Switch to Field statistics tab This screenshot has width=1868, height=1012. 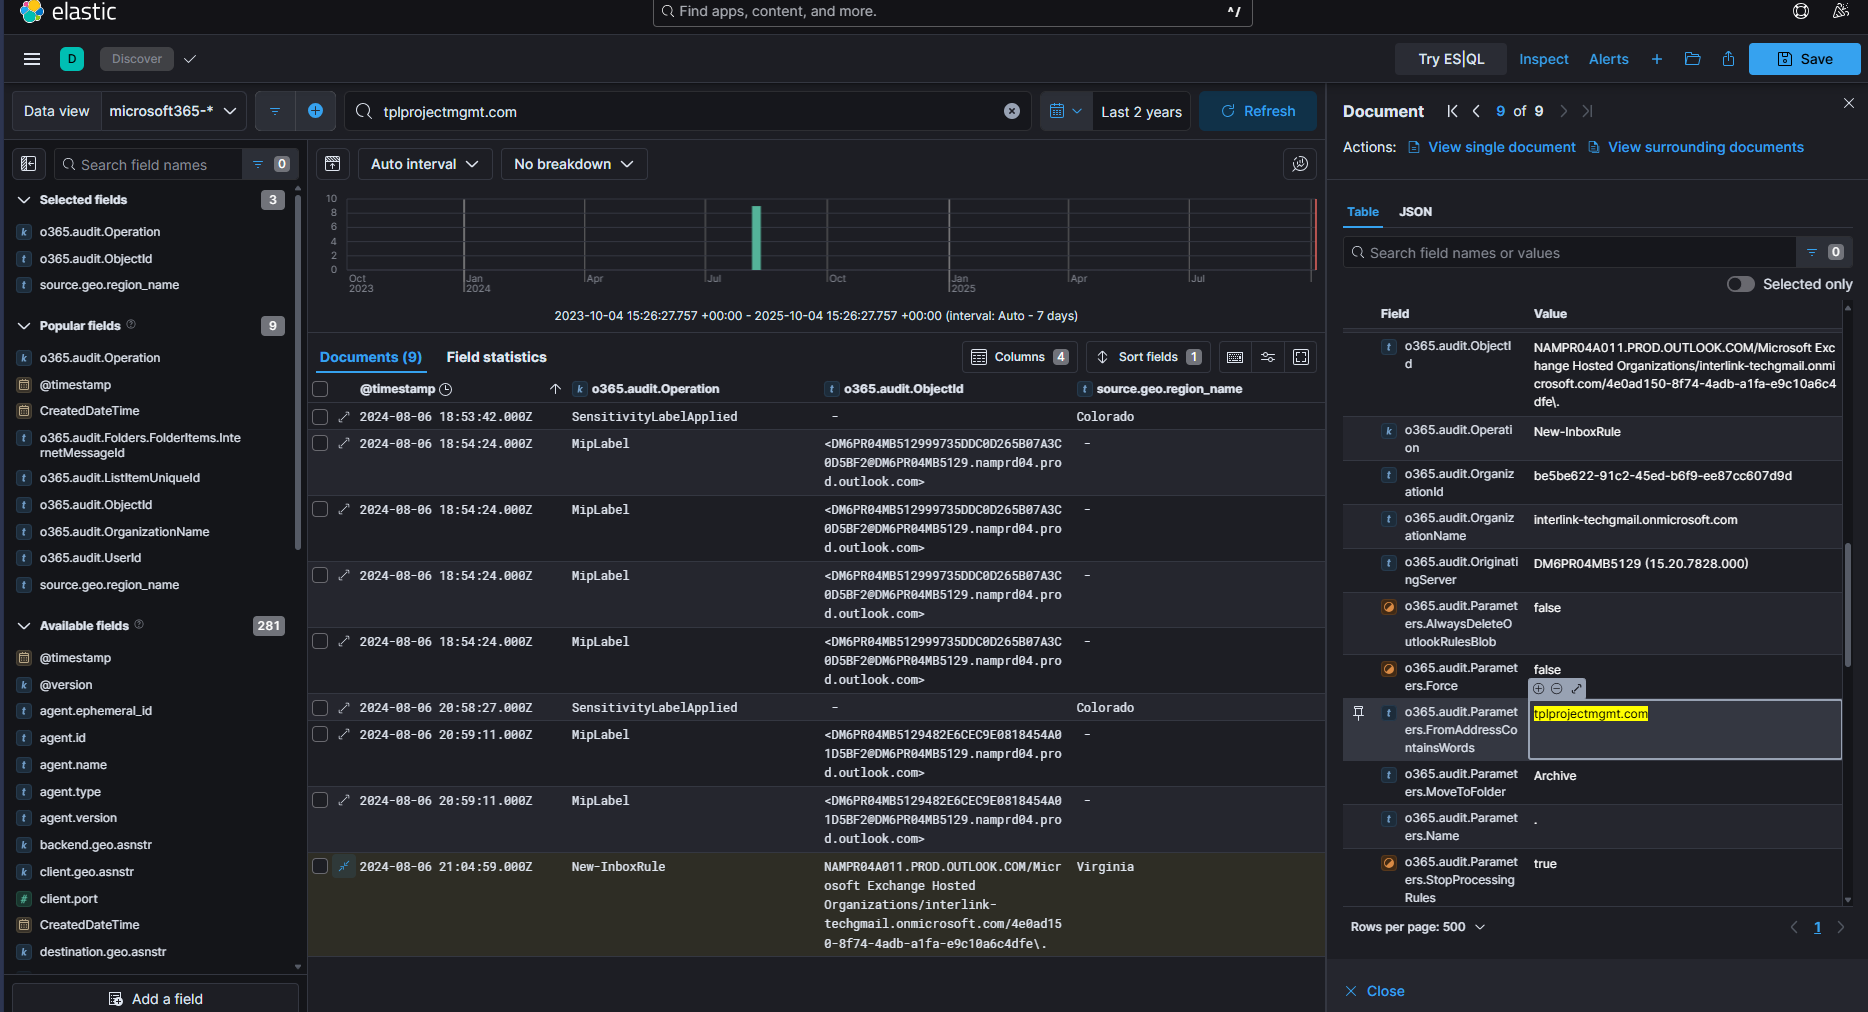496,357
